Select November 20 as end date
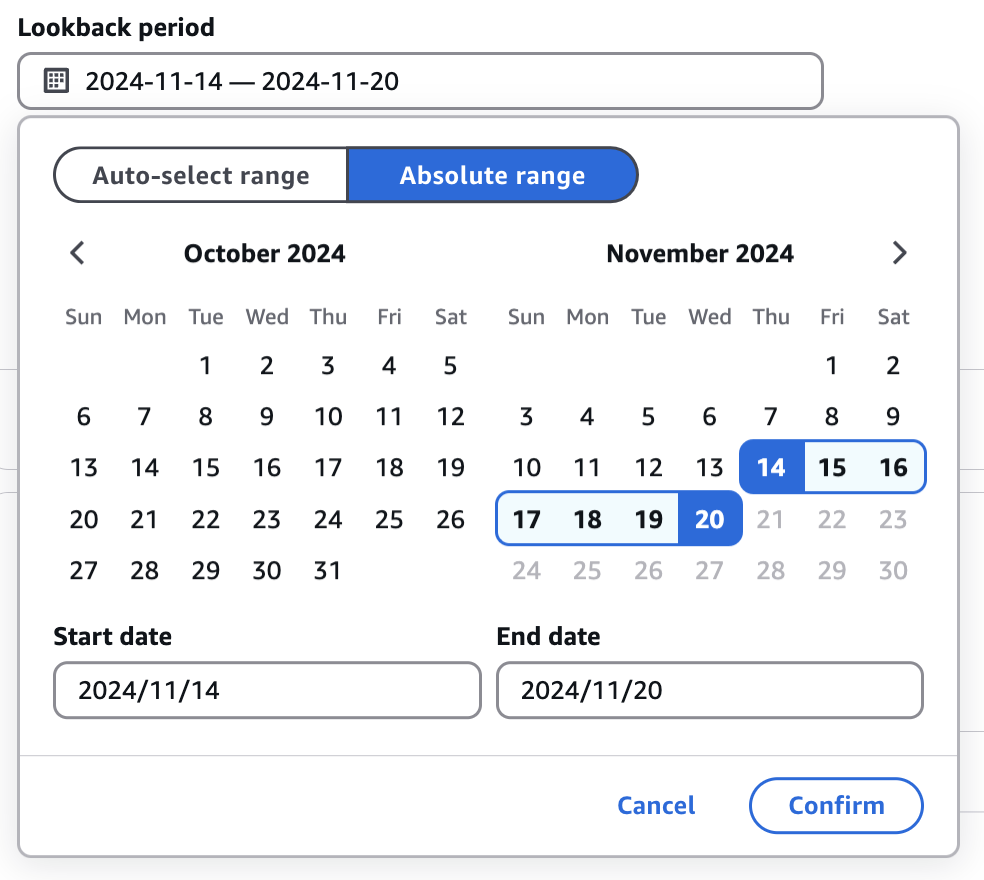The height and width of the screenshot is (880, 984). (710, 519)
